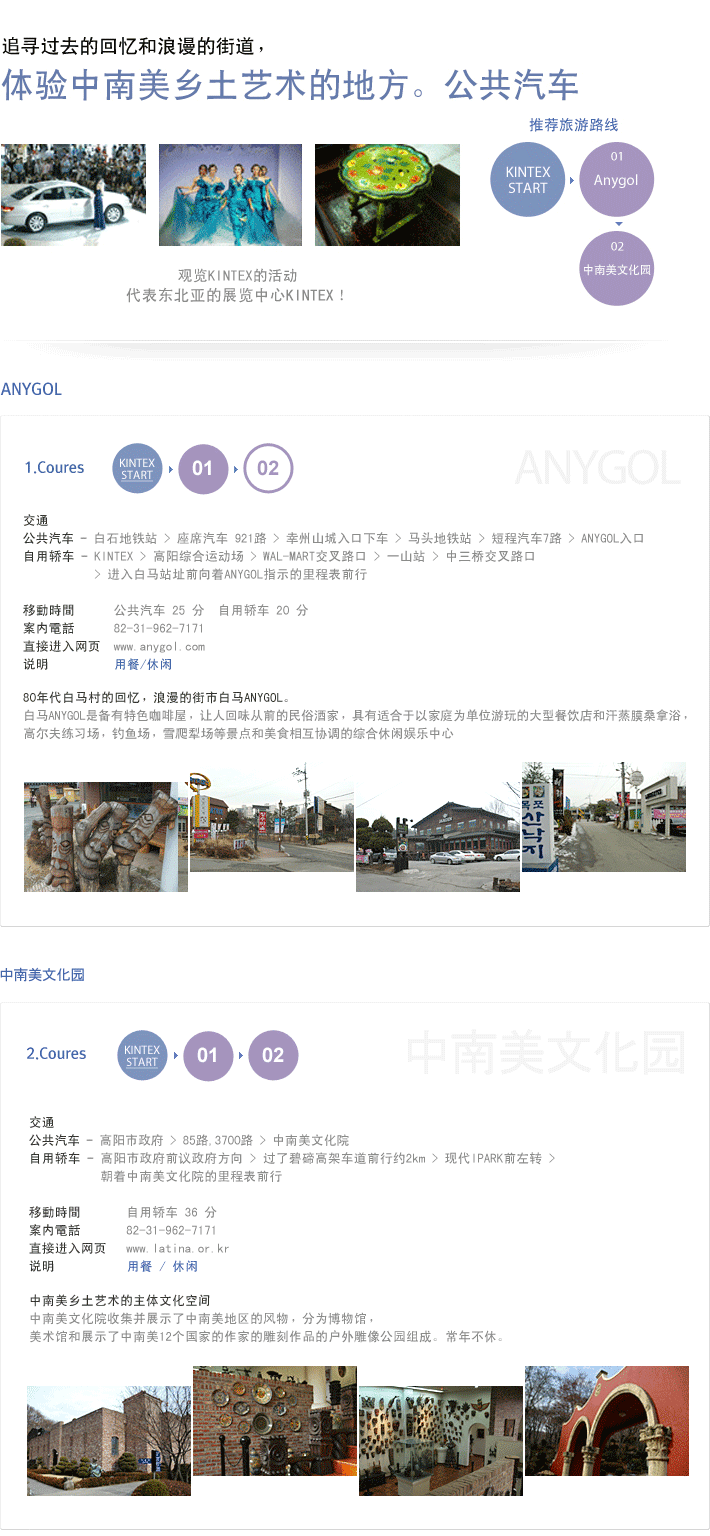710x1536 pixels.
Task: Click the 01 circle in 2.Coures section
Action: point(207,1055)
